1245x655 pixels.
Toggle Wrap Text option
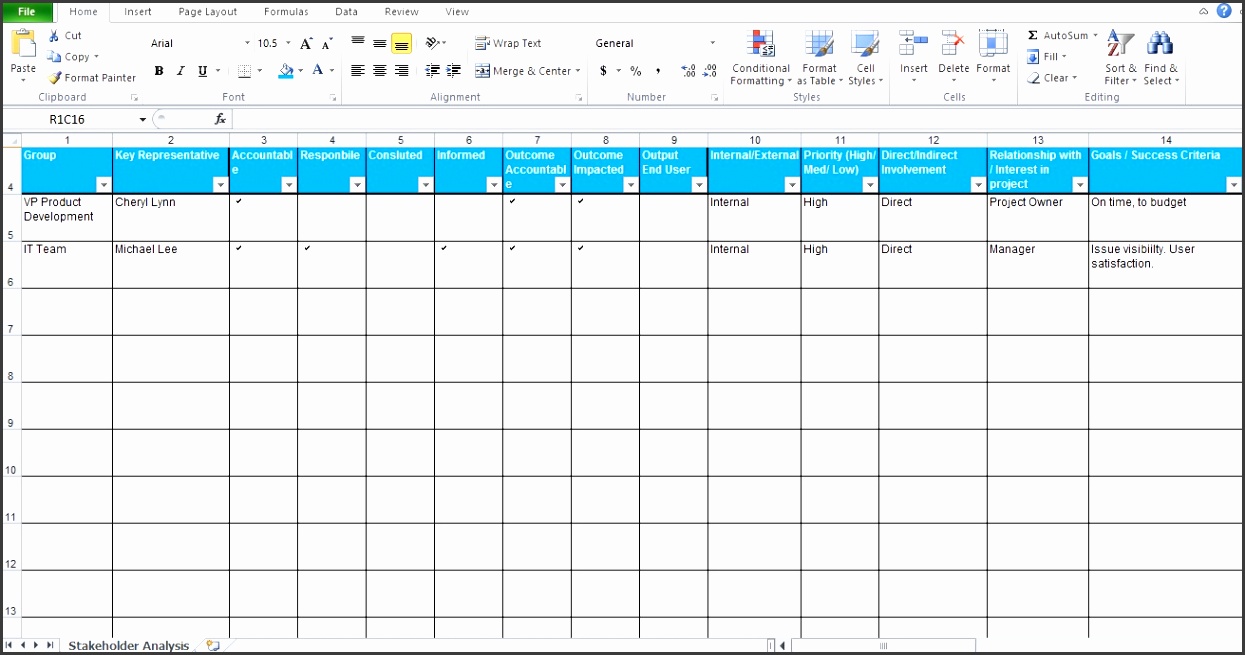click(x=508, y=43)
